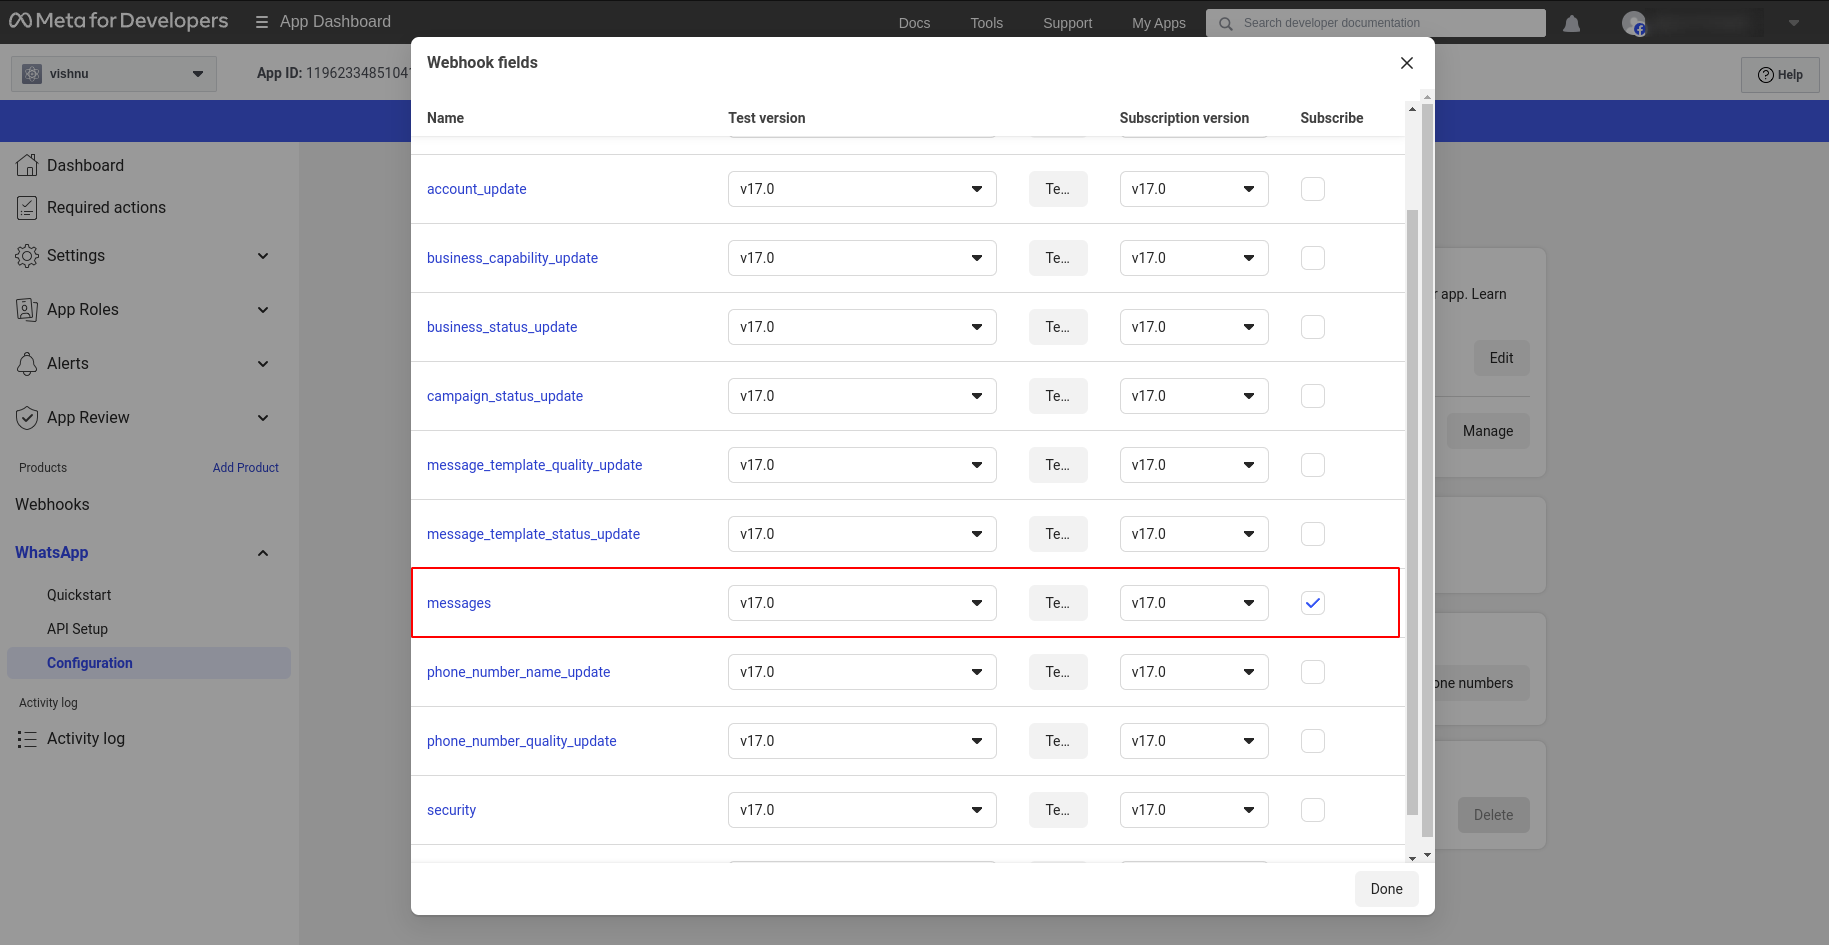Viewport: 1829px width, 945px height.
Task: Click the Settings gear icon in sidebar
Action: pos(27,256)
